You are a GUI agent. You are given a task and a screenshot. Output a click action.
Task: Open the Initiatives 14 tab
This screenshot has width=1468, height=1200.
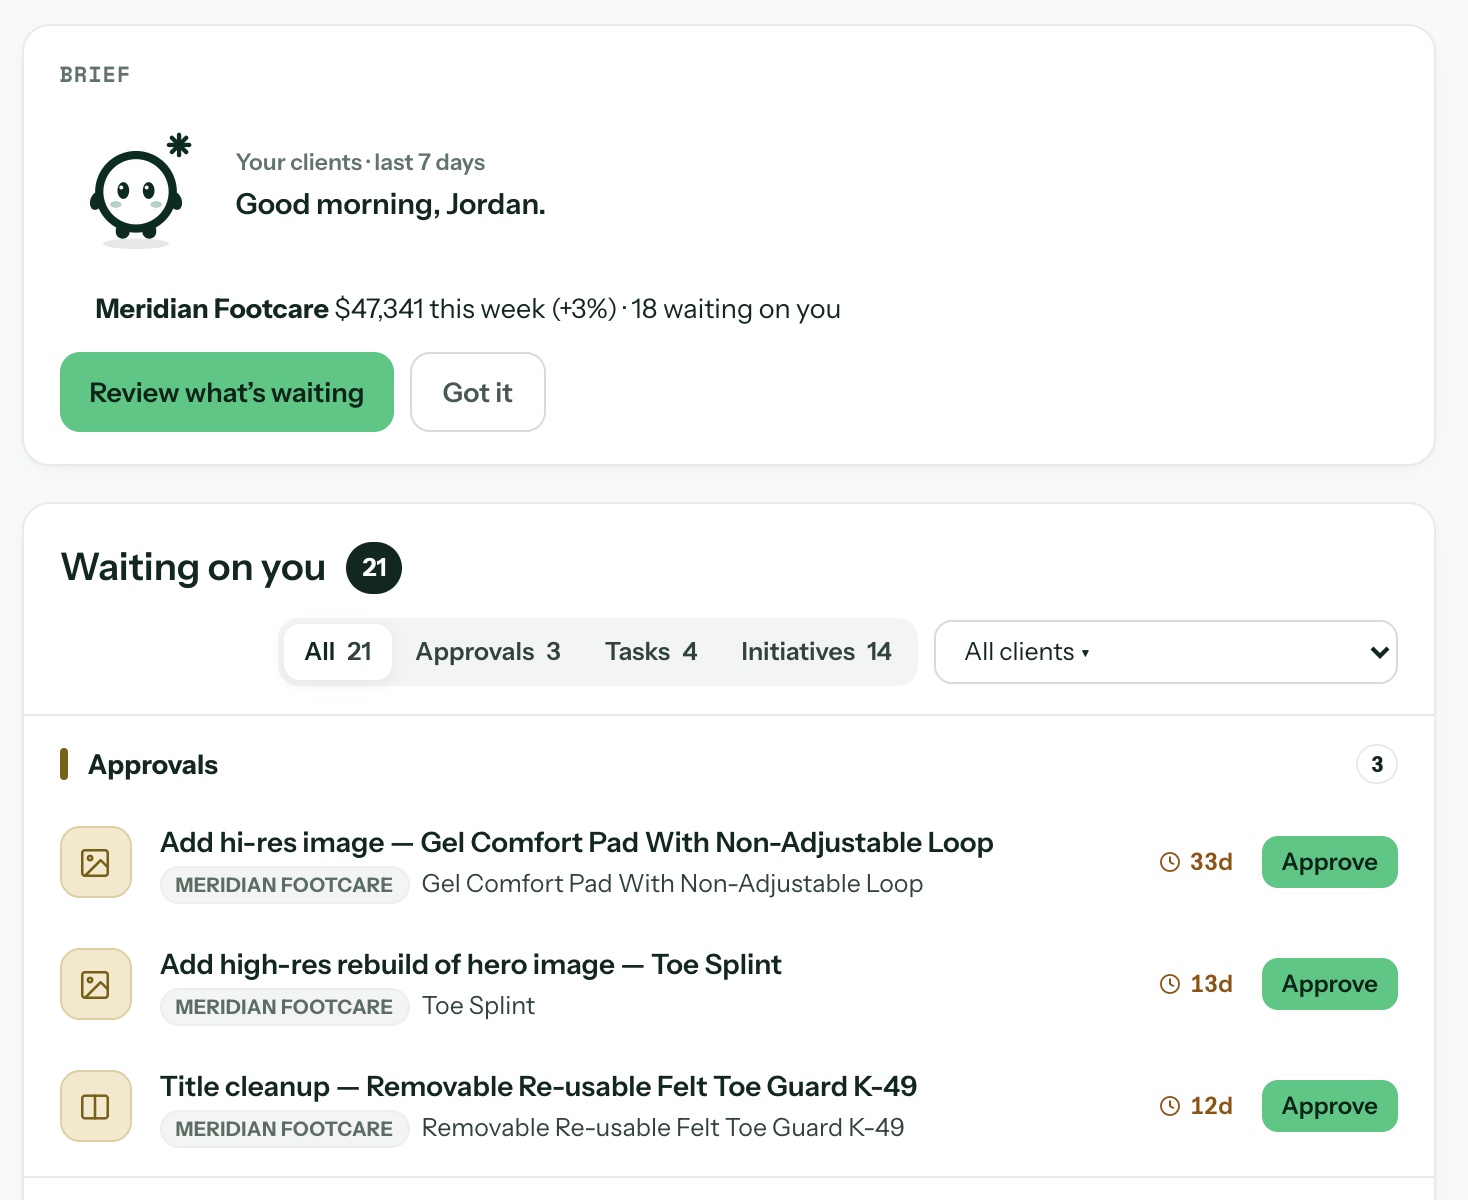click(x=816, y=652)
